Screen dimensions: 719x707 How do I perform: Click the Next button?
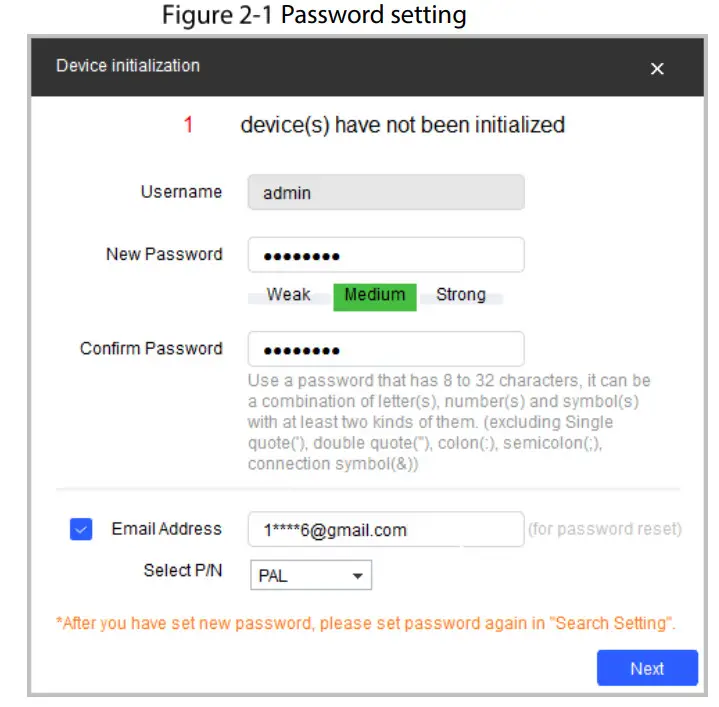646,668
